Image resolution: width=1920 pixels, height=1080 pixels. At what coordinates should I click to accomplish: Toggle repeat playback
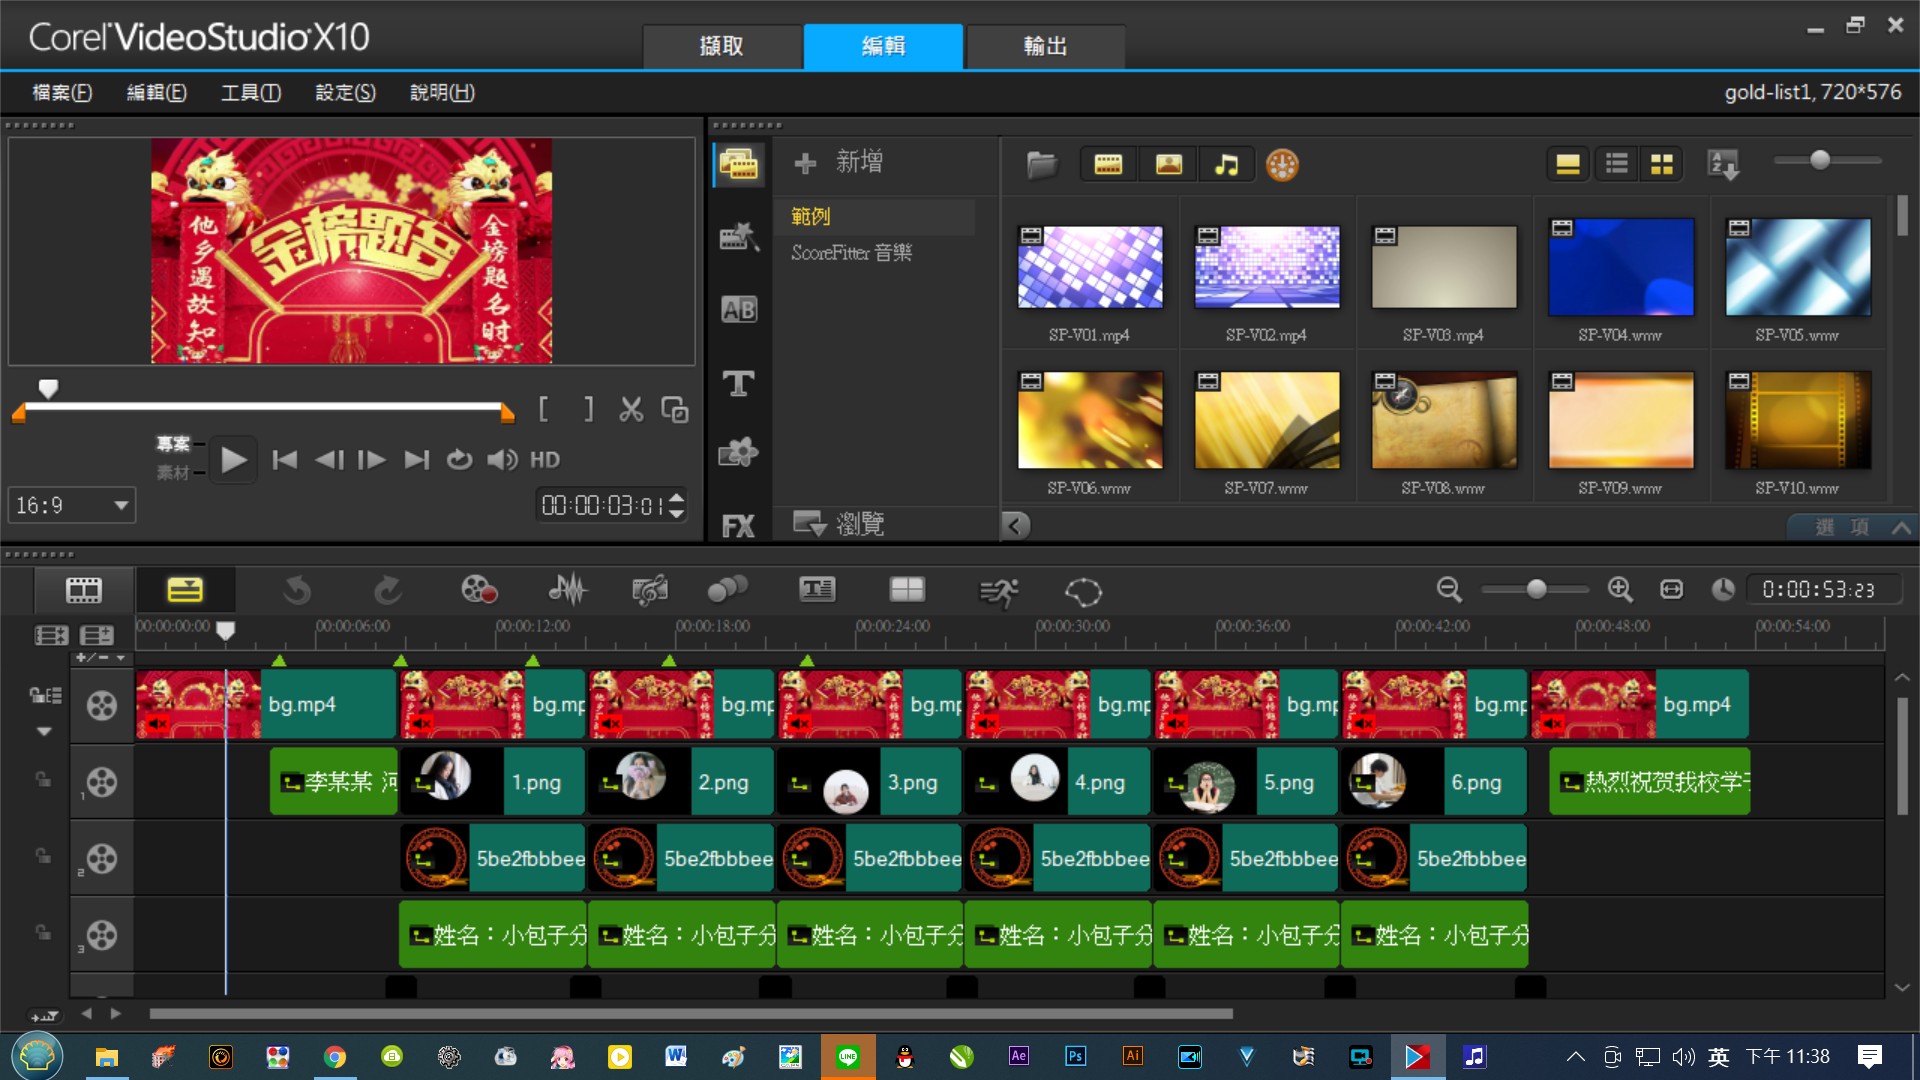pos(459,460)
